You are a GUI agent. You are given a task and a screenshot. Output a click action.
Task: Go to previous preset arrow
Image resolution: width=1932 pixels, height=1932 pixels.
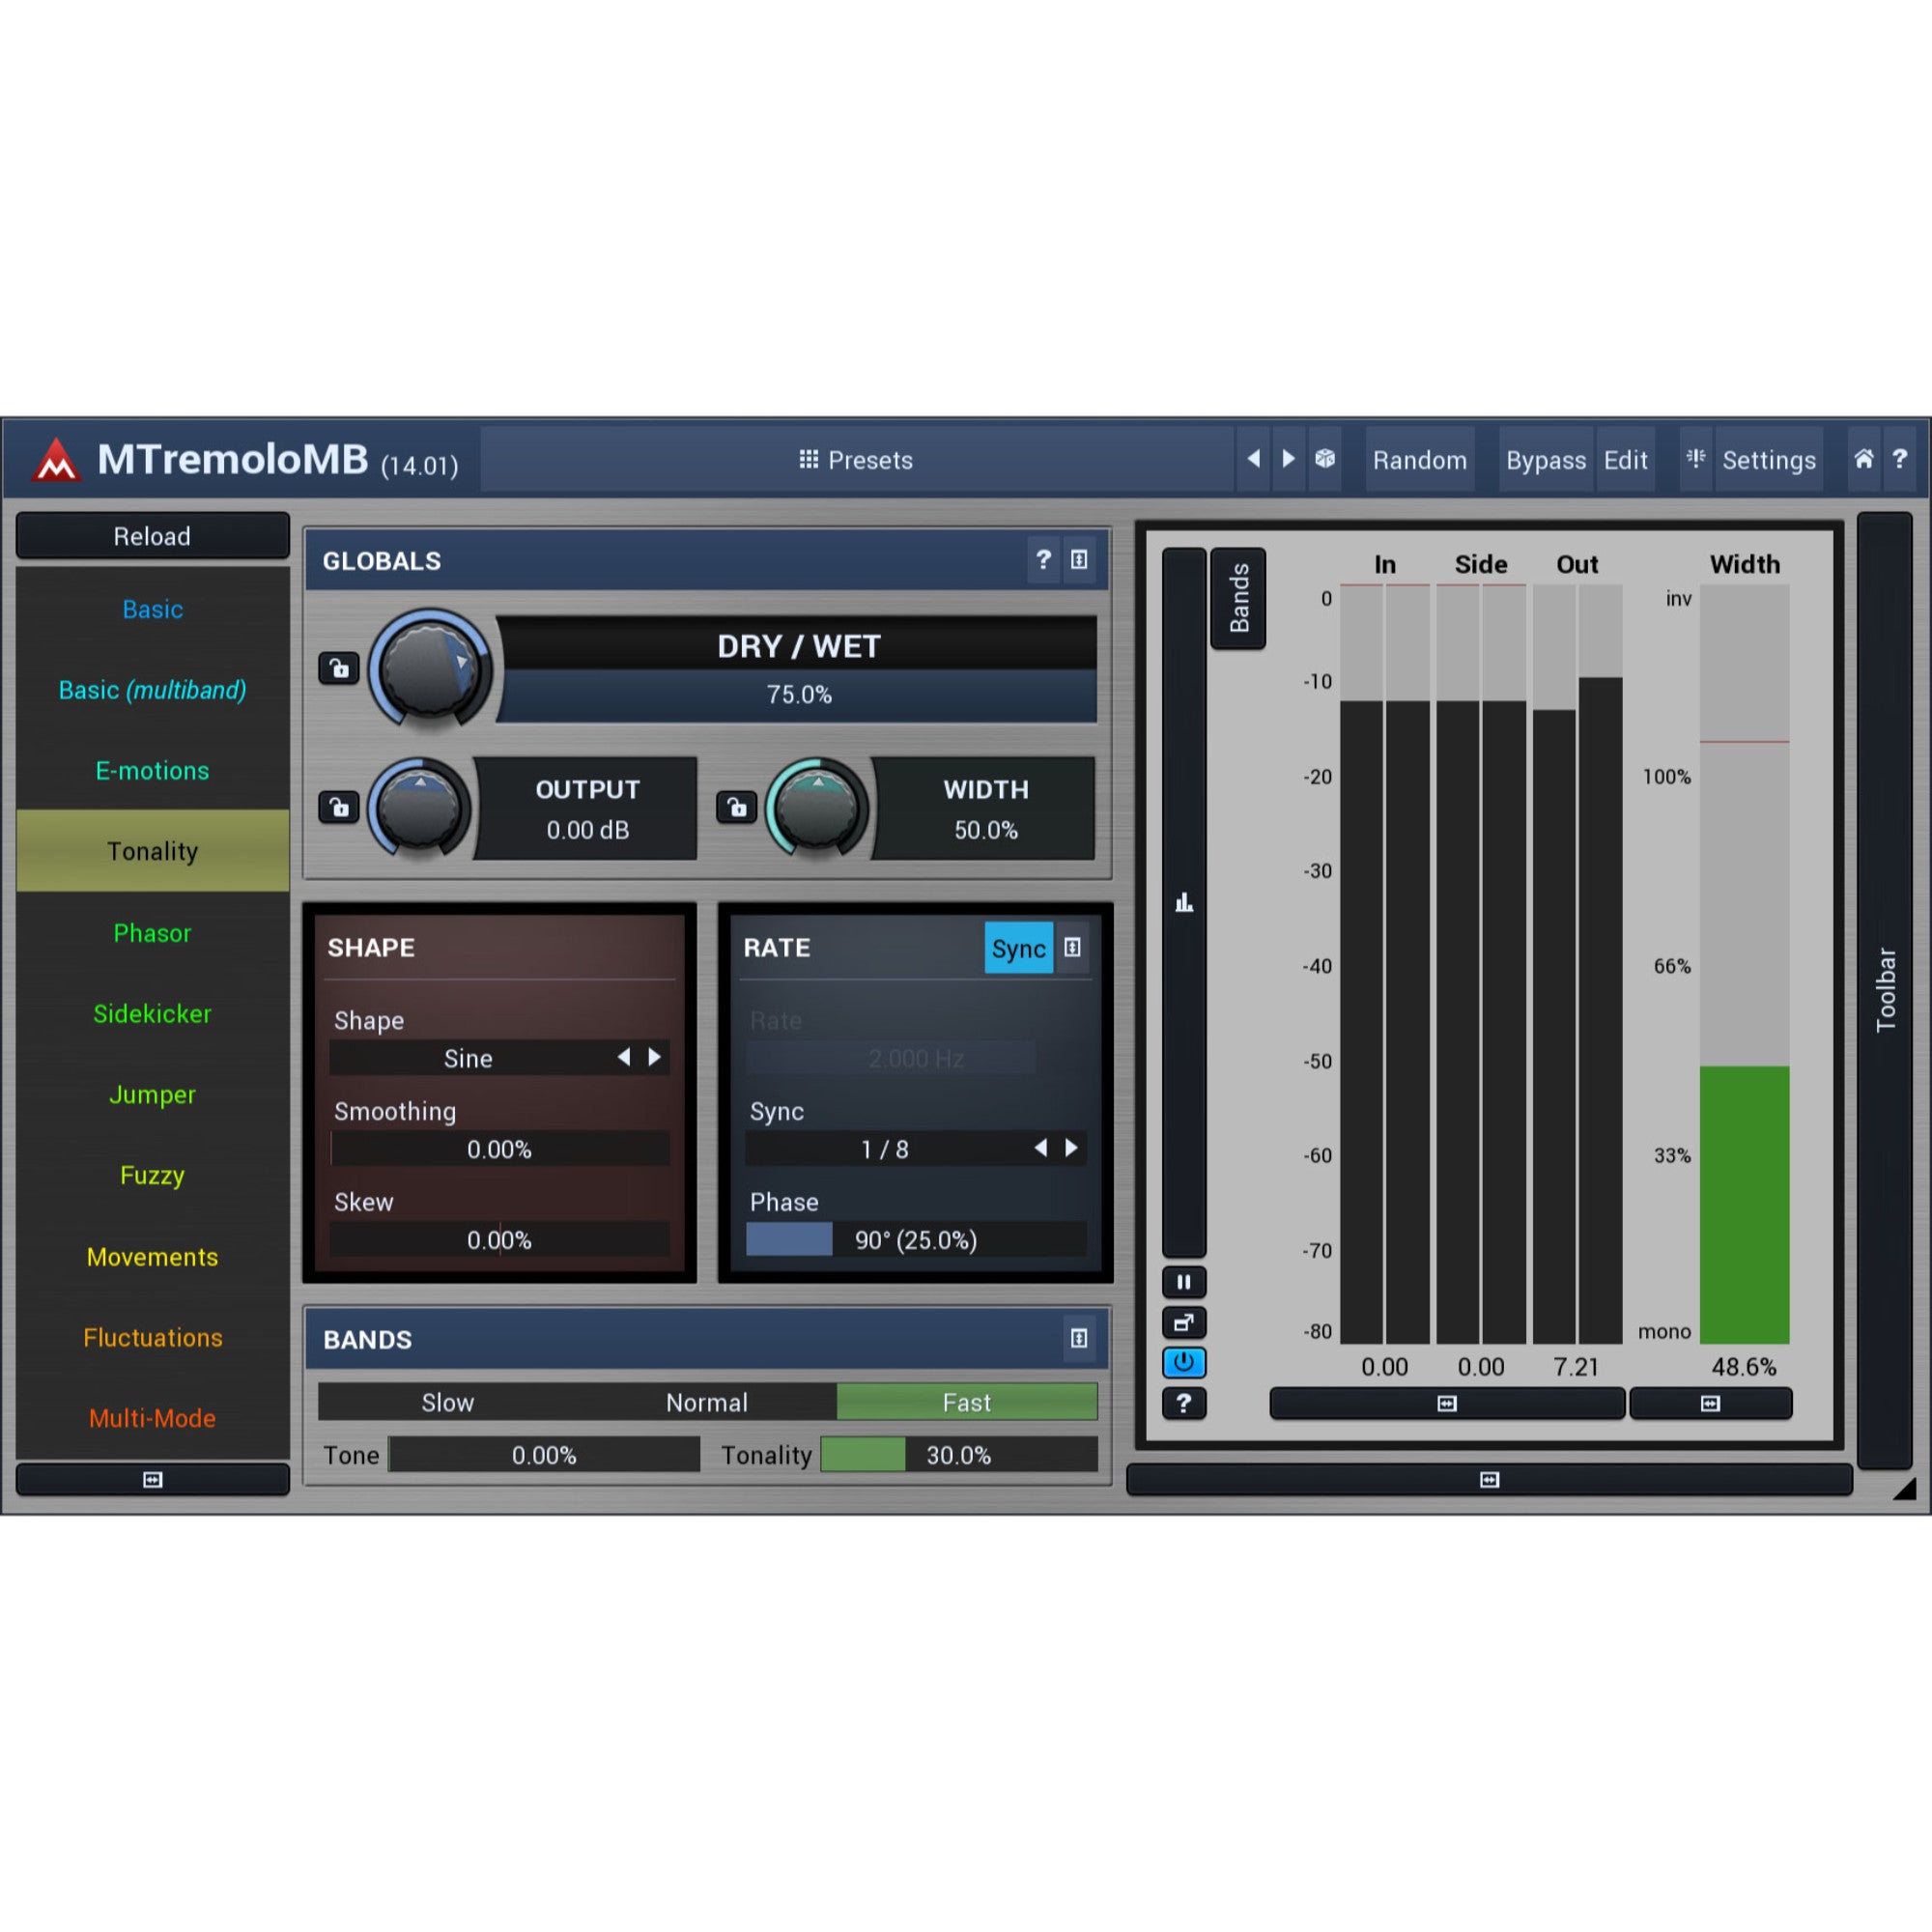click(1253, 459)
